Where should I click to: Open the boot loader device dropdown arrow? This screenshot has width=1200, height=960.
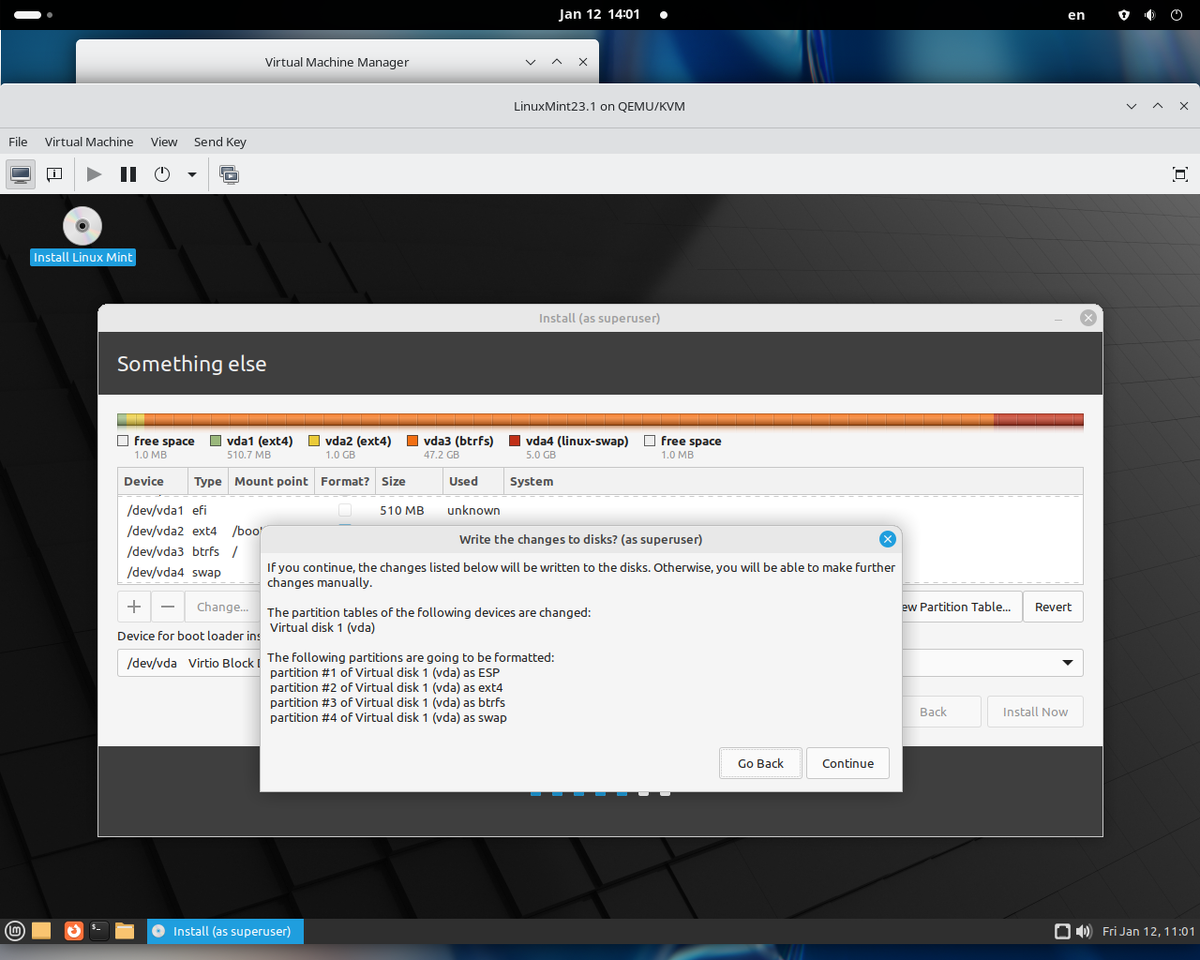[x=1068, y=663]
